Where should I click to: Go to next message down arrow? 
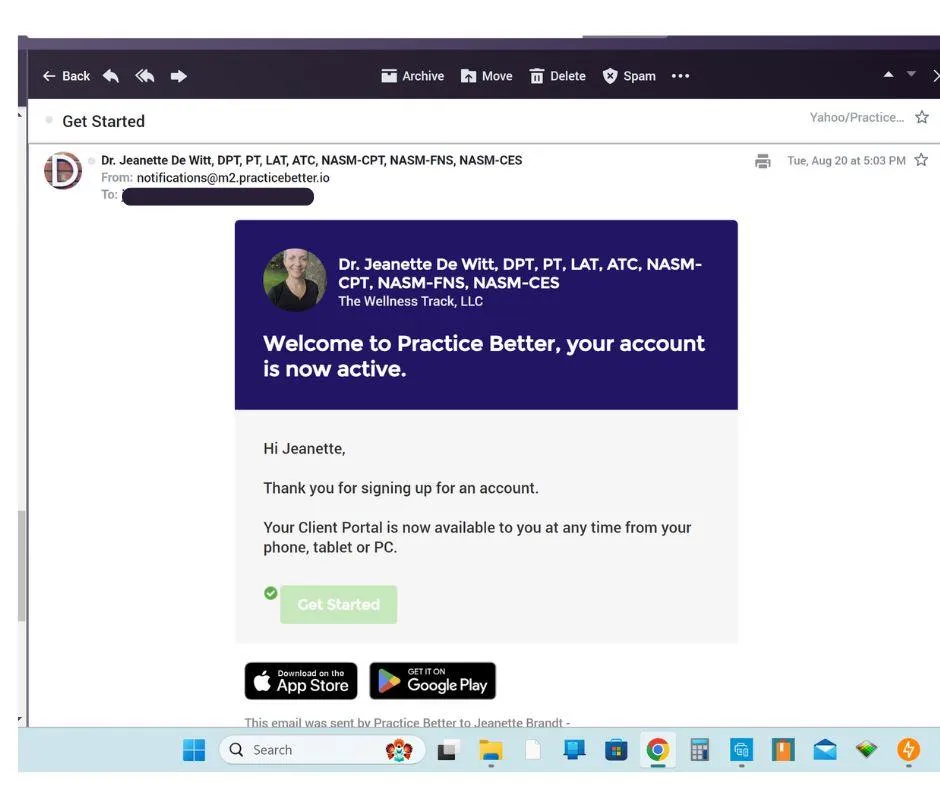pos(911,74)
